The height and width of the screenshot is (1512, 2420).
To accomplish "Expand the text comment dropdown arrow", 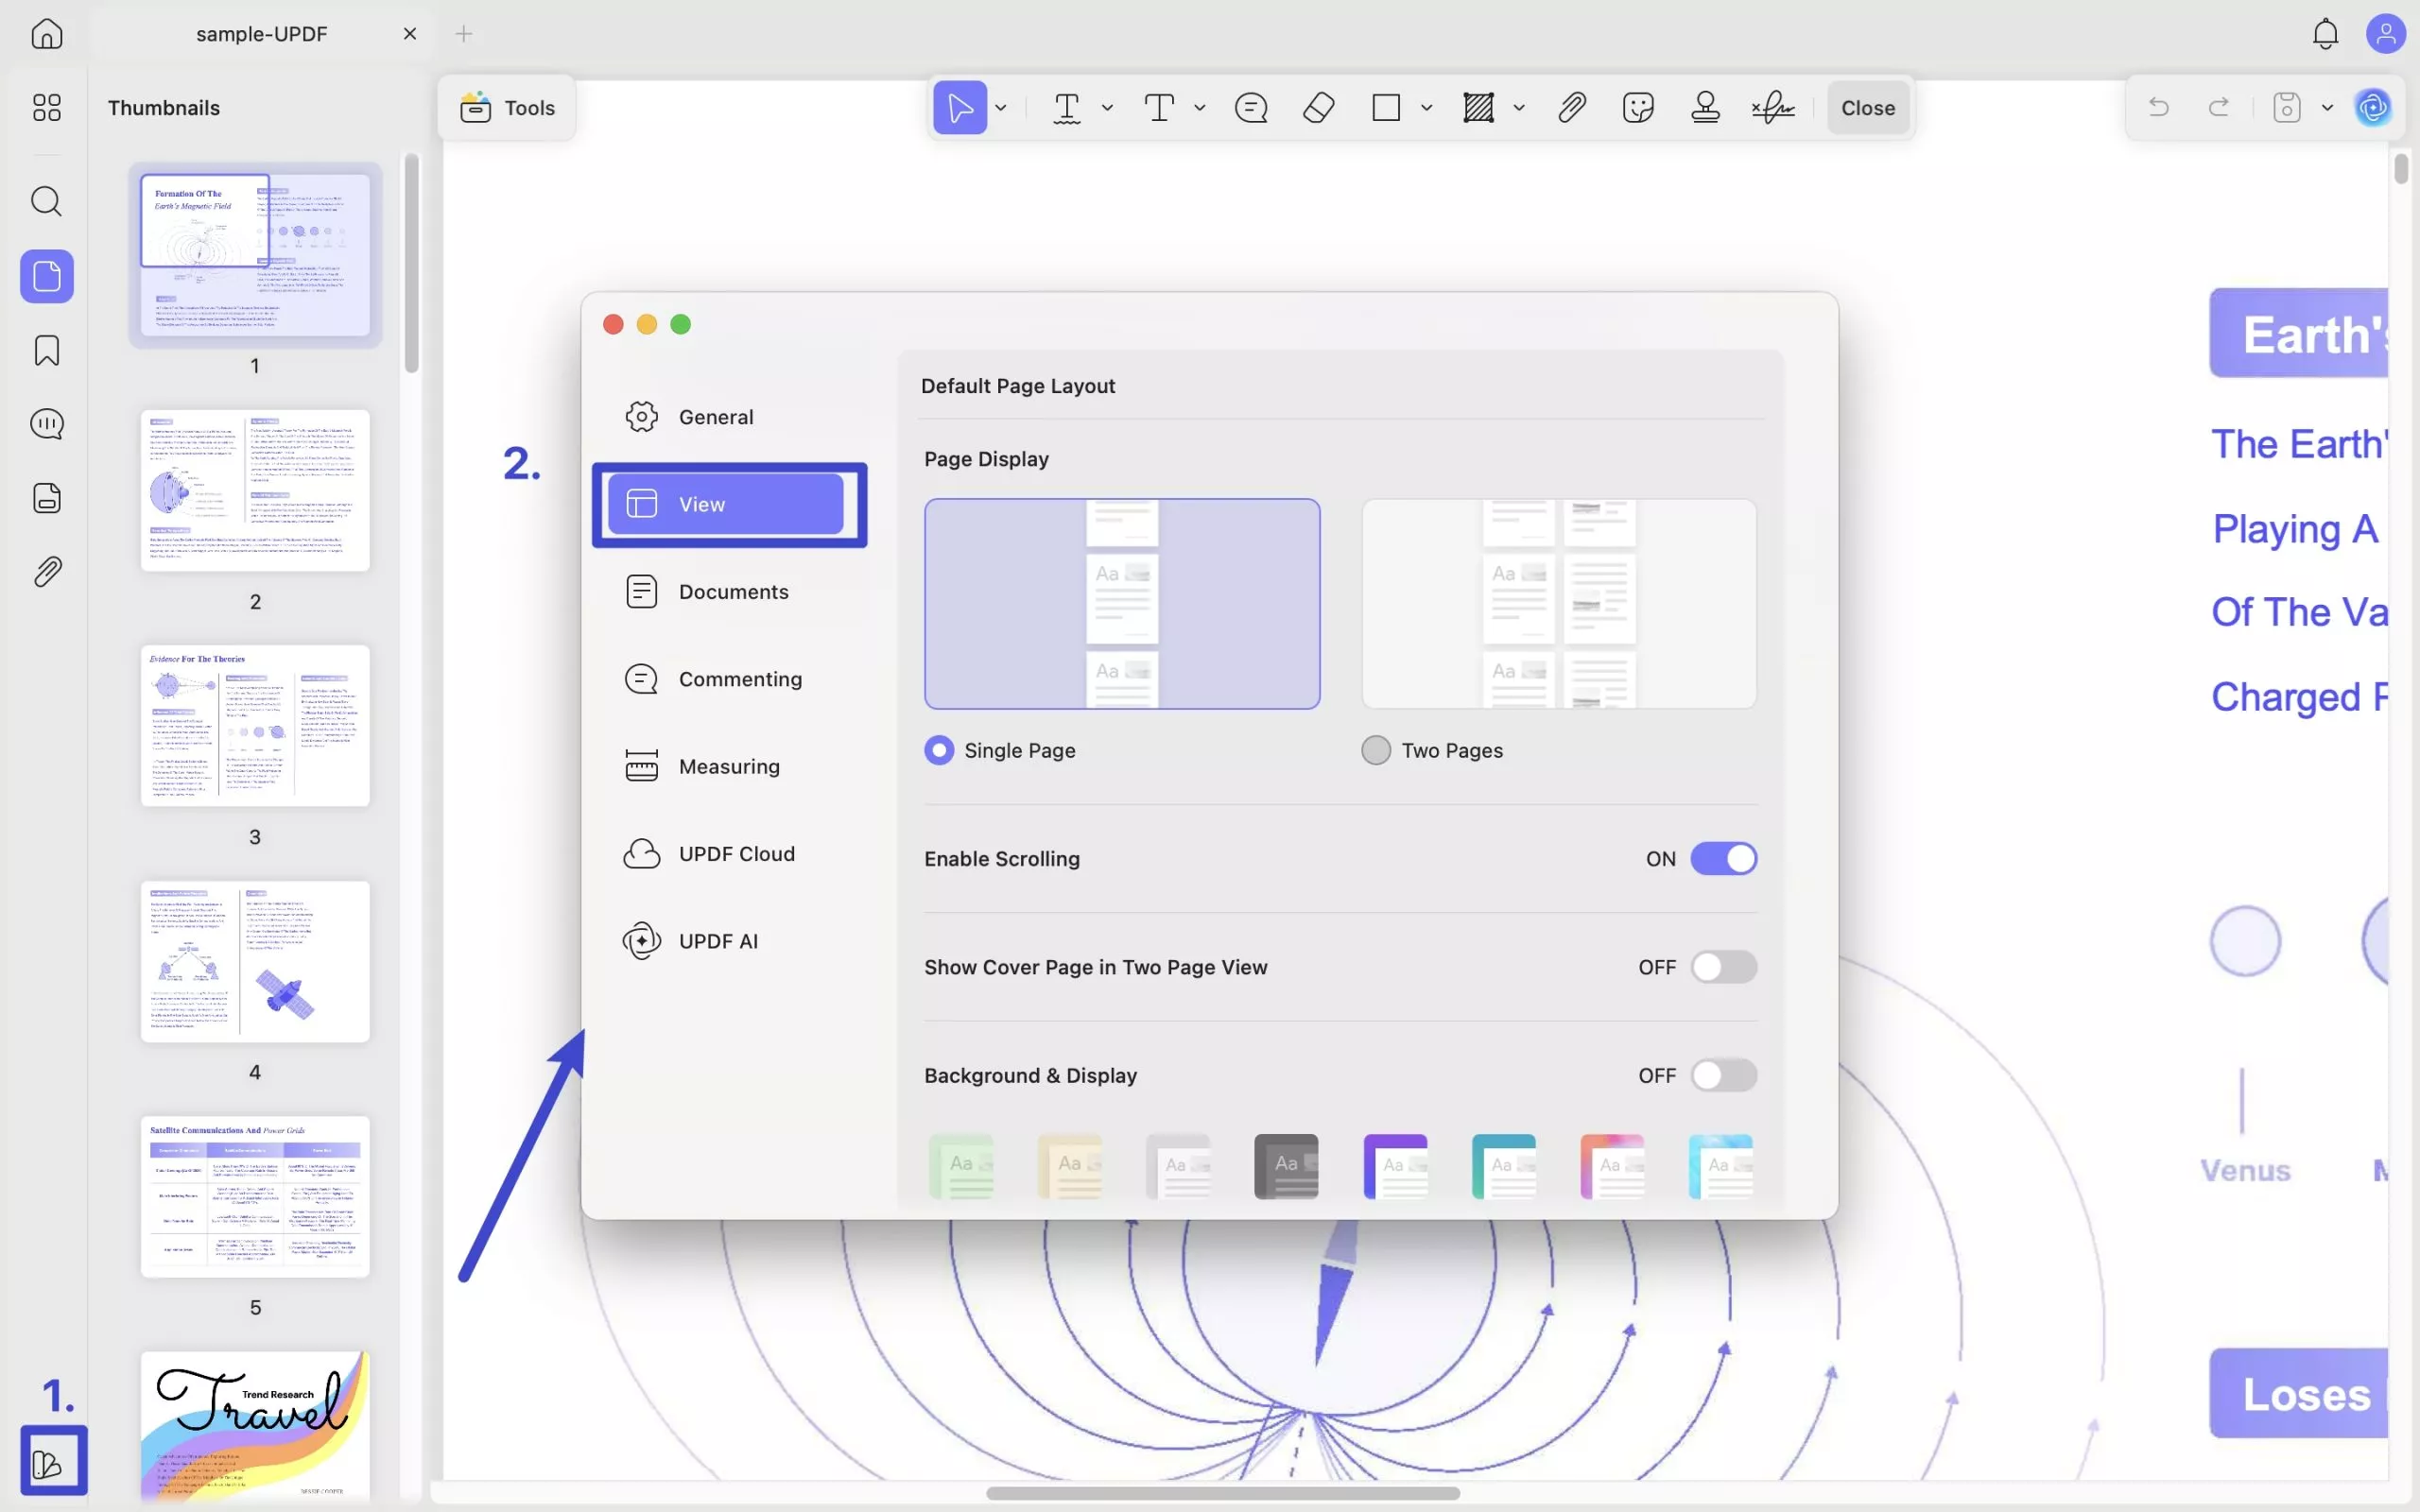I will (1200, 108).
